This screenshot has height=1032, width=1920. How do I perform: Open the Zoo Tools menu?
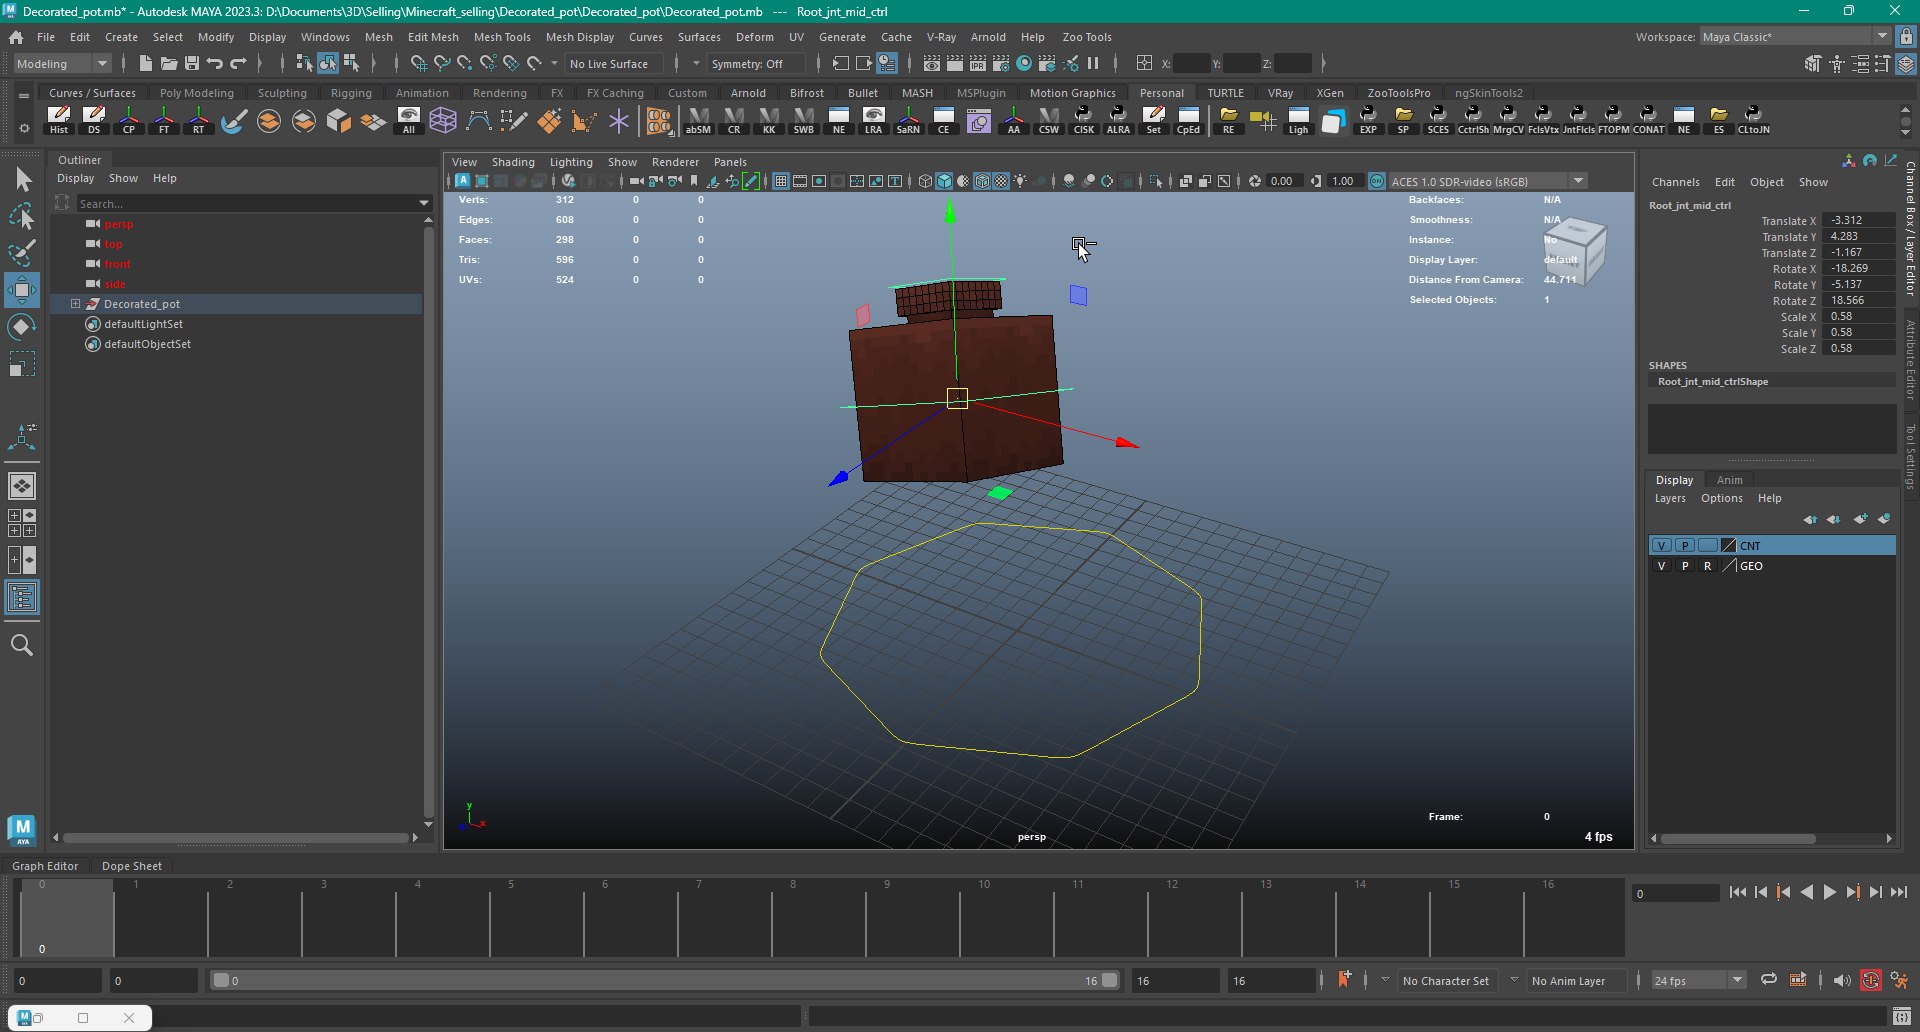coord(1087,37)
